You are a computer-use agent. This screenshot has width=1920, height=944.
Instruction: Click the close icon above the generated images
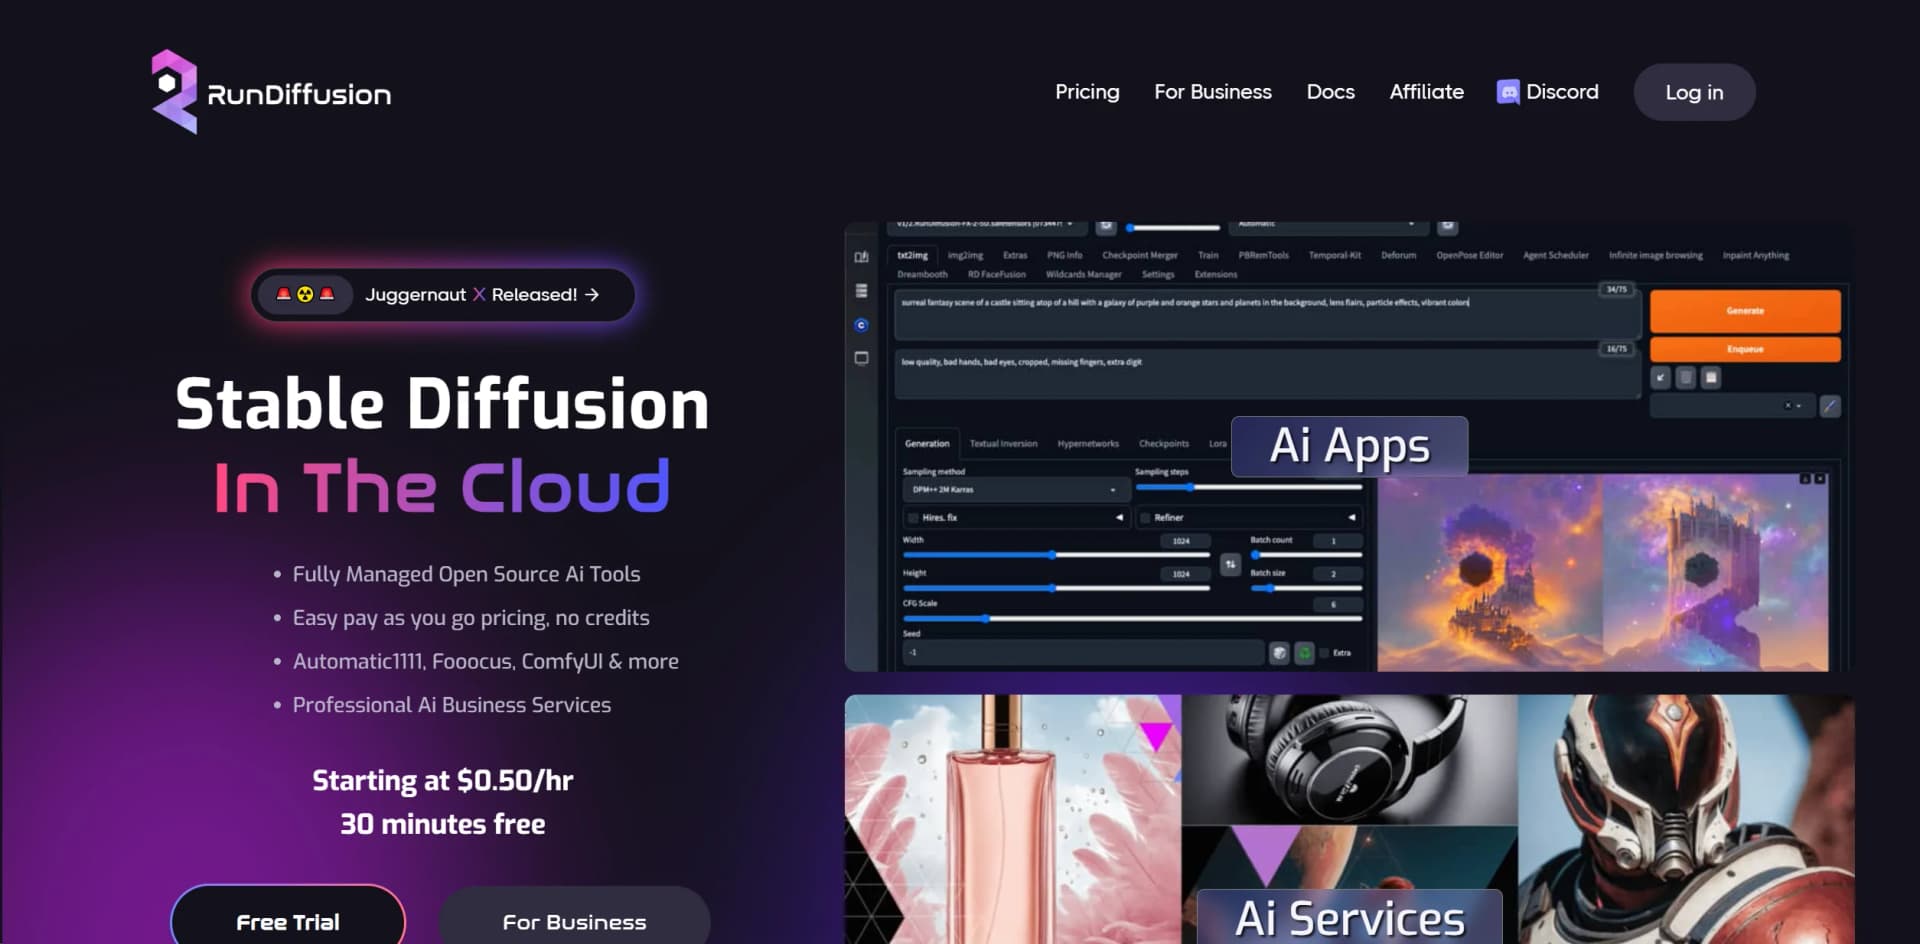tap(1820, 479)
